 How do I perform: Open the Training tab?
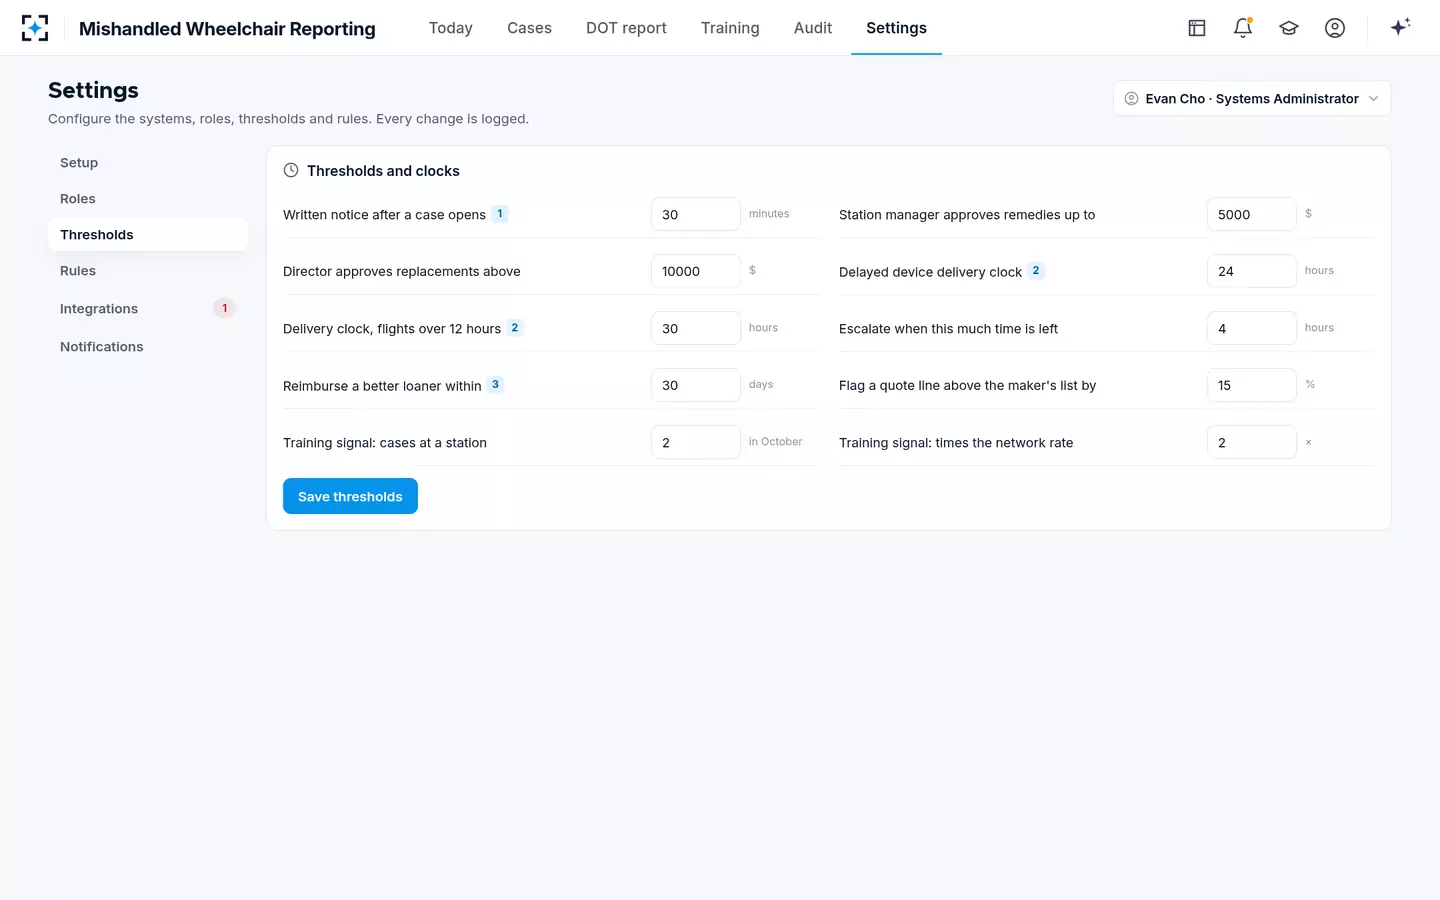(730, 28)
